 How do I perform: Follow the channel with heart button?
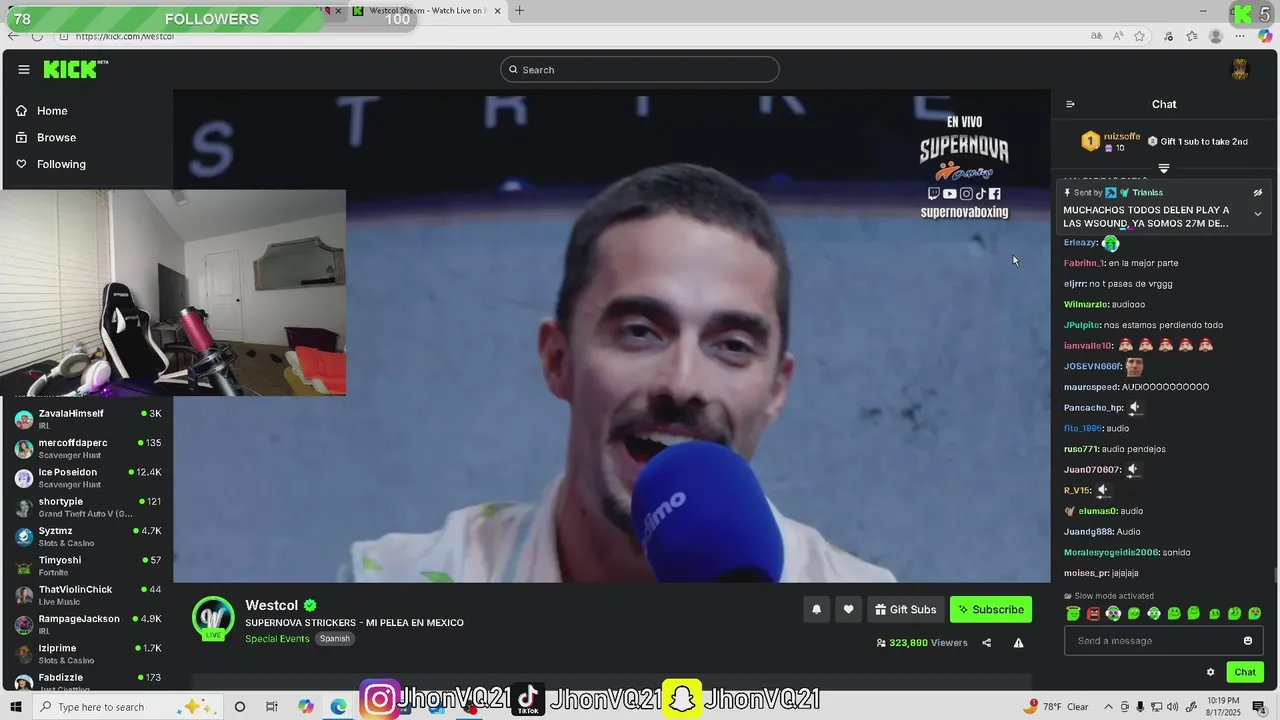[848, 609]
